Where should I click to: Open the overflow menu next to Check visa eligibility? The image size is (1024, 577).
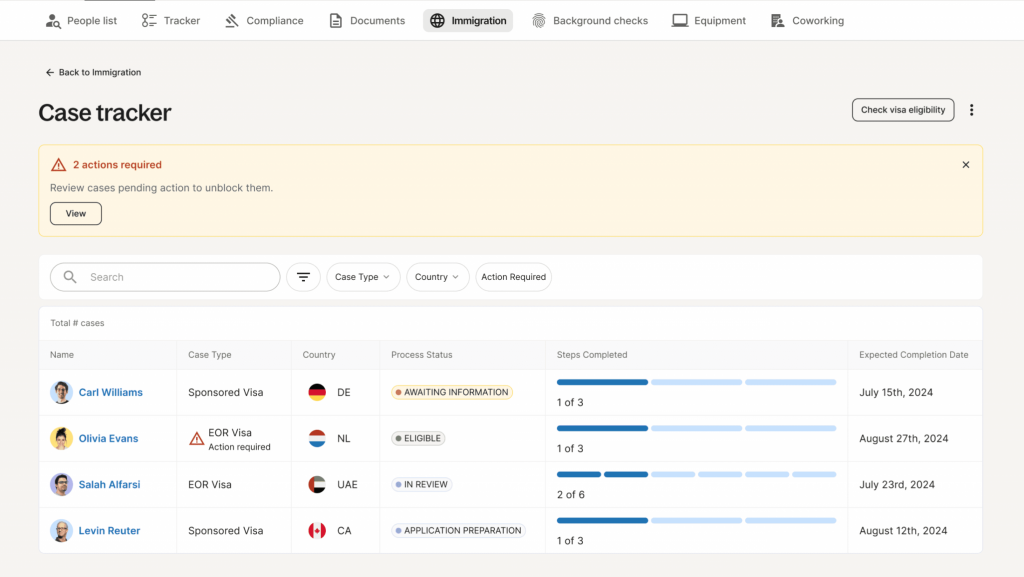971,110
